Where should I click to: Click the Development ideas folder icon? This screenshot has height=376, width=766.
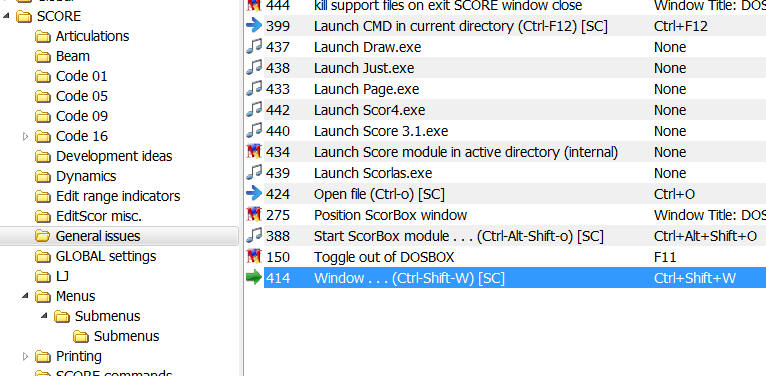(43, 157)
